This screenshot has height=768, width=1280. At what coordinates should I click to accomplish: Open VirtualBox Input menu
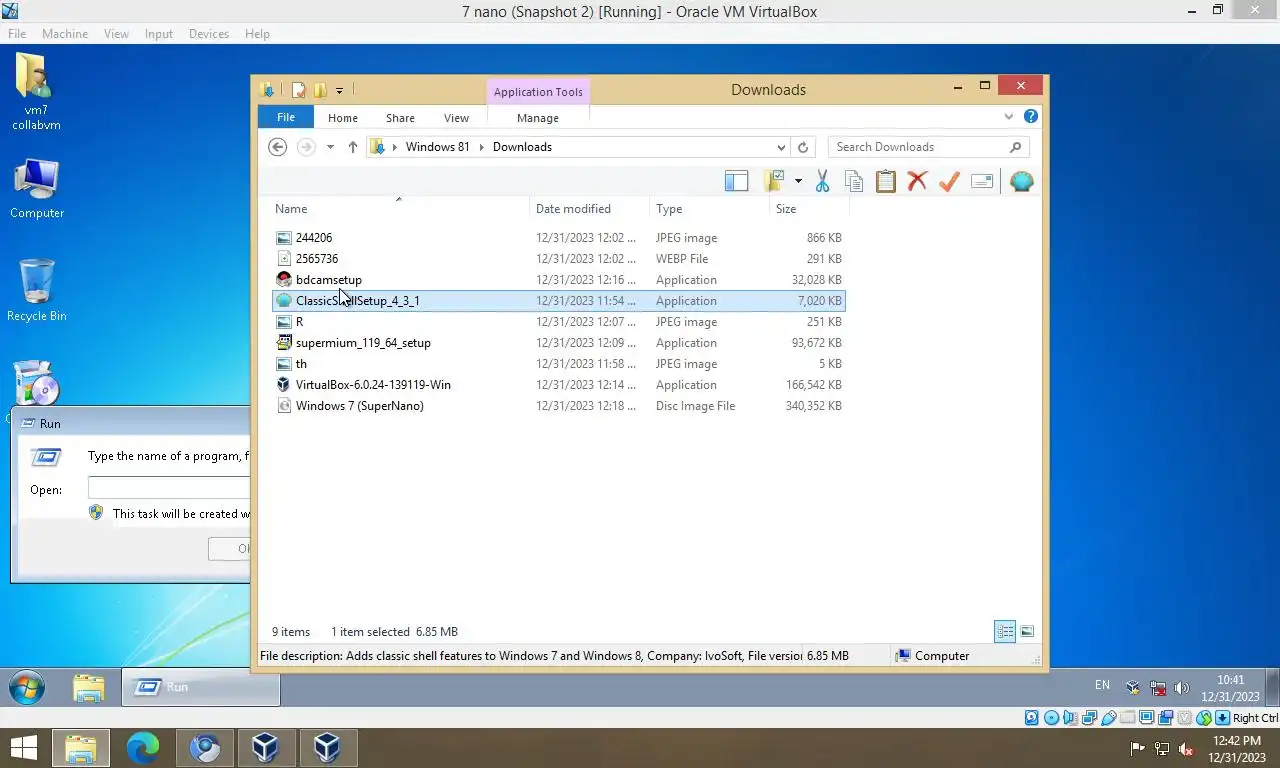pyautogui.click(x=158, y=33)
